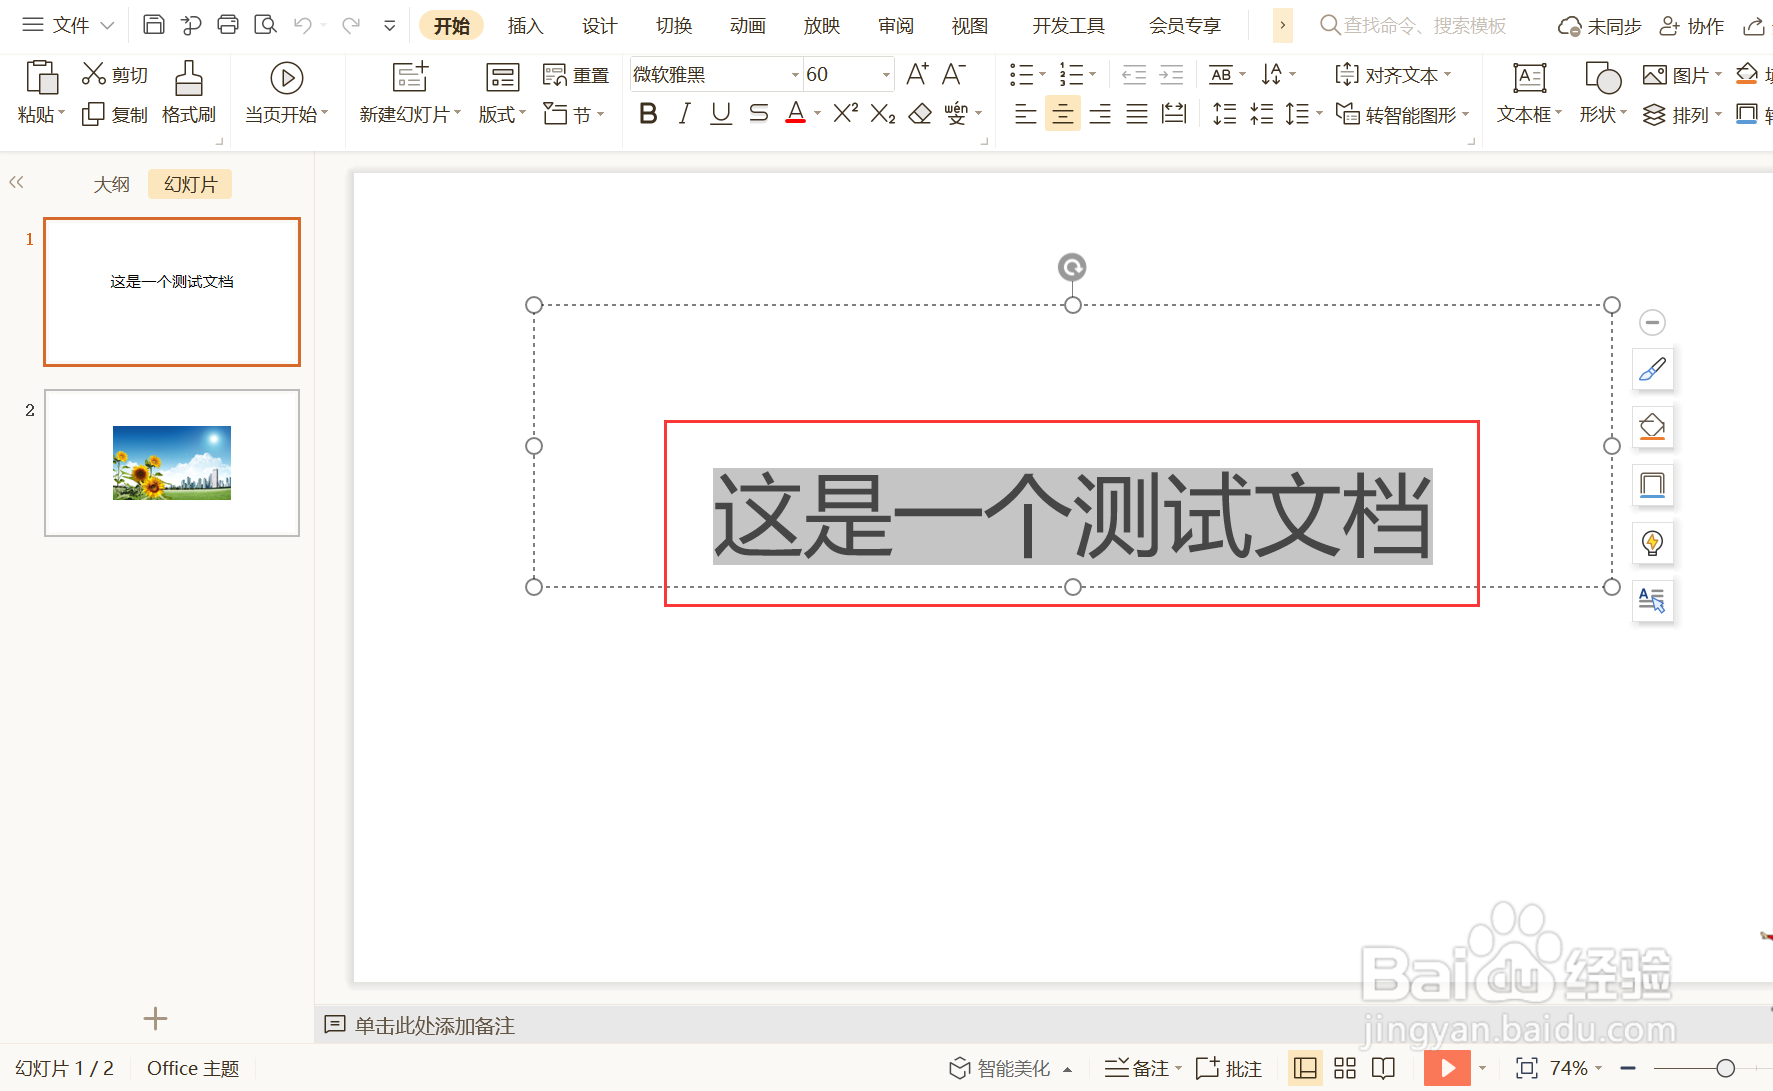The image size is (1773, 1091).
Task: Switch to the Review (审阅) tab
Action: (x=896, y=26)
